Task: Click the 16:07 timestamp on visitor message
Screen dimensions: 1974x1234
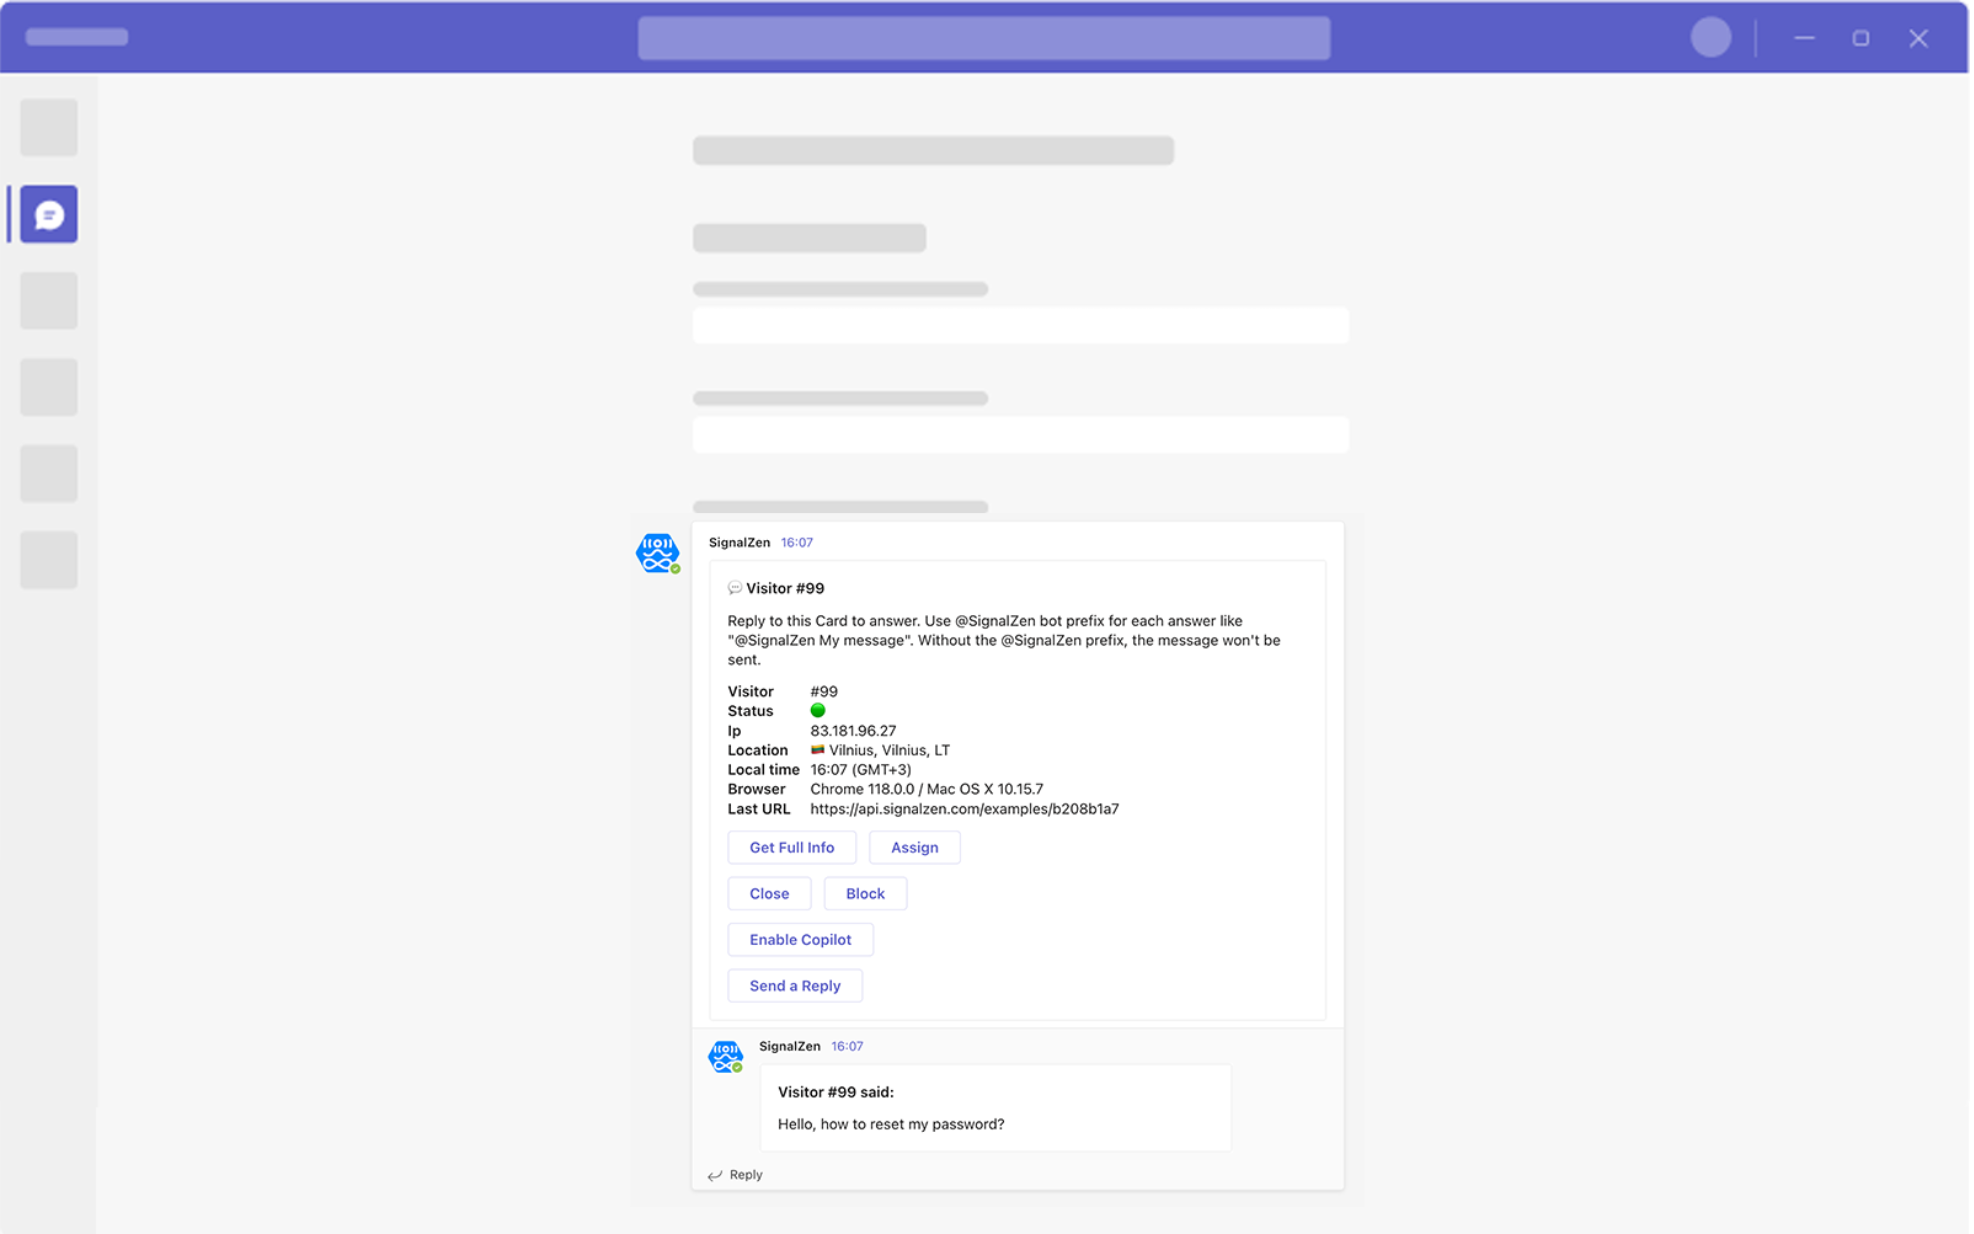Action: pos(847,1046)
